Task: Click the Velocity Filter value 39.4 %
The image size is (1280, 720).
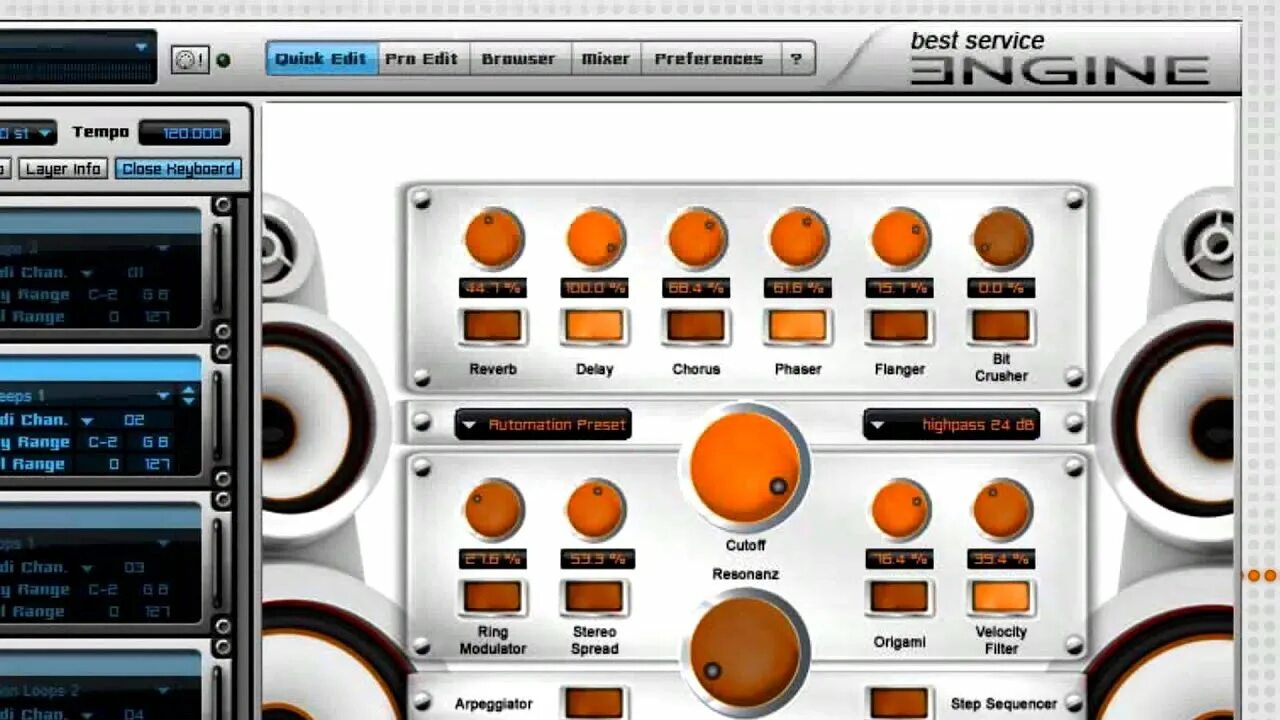Action: [1001, 559]
